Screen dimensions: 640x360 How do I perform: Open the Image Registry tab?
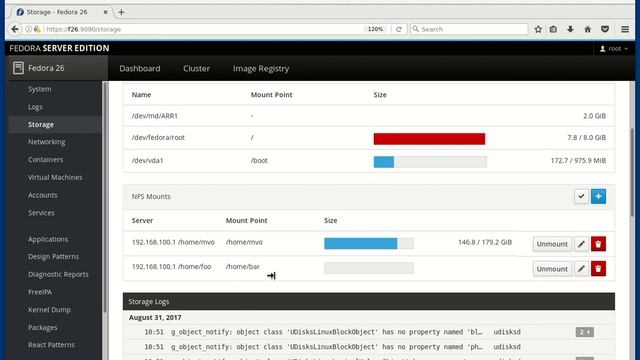[261, 69]
